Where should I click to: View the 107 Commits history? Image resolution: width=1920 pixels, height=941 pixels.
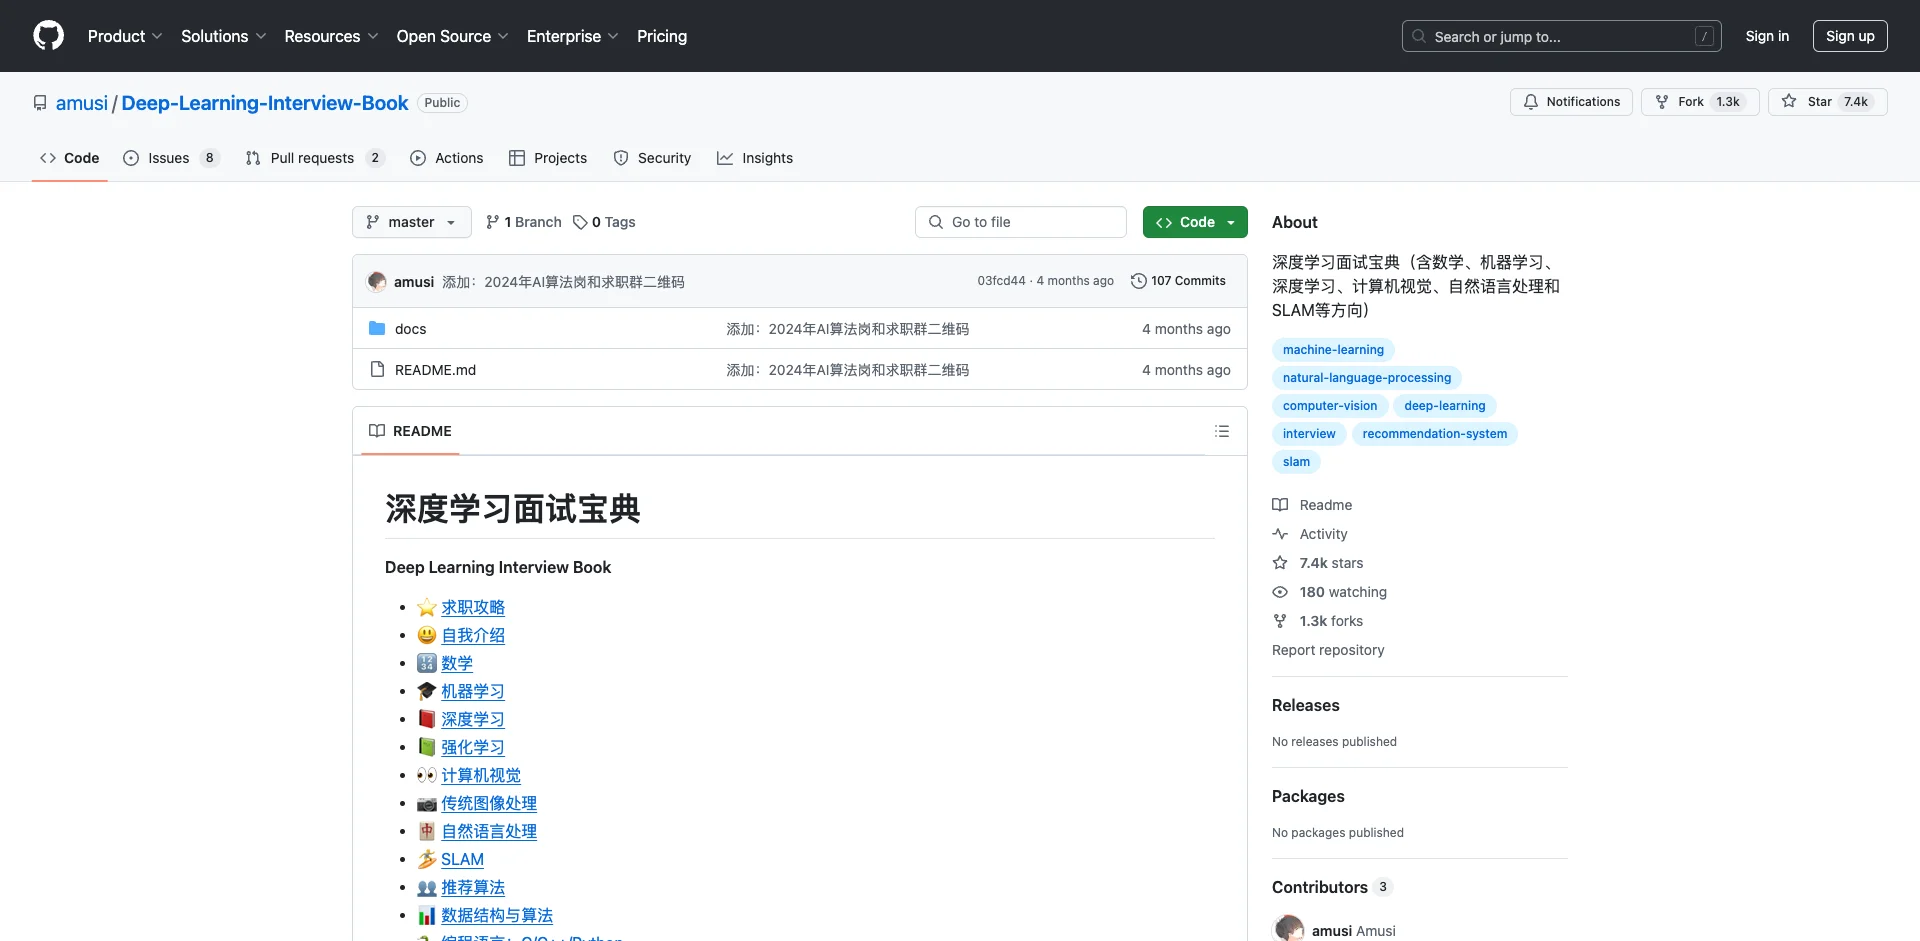[1178, 281]
